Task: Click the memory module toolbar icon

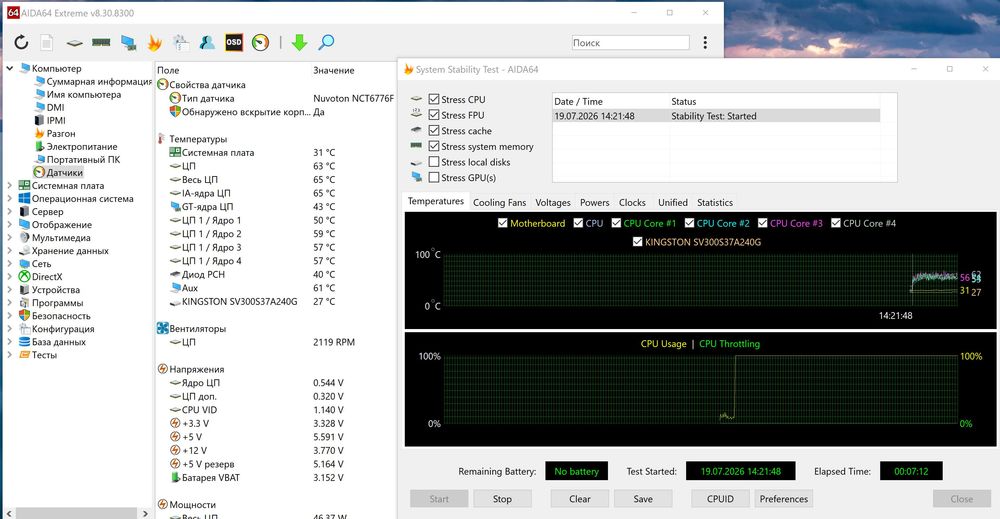Action: (101, 43)
